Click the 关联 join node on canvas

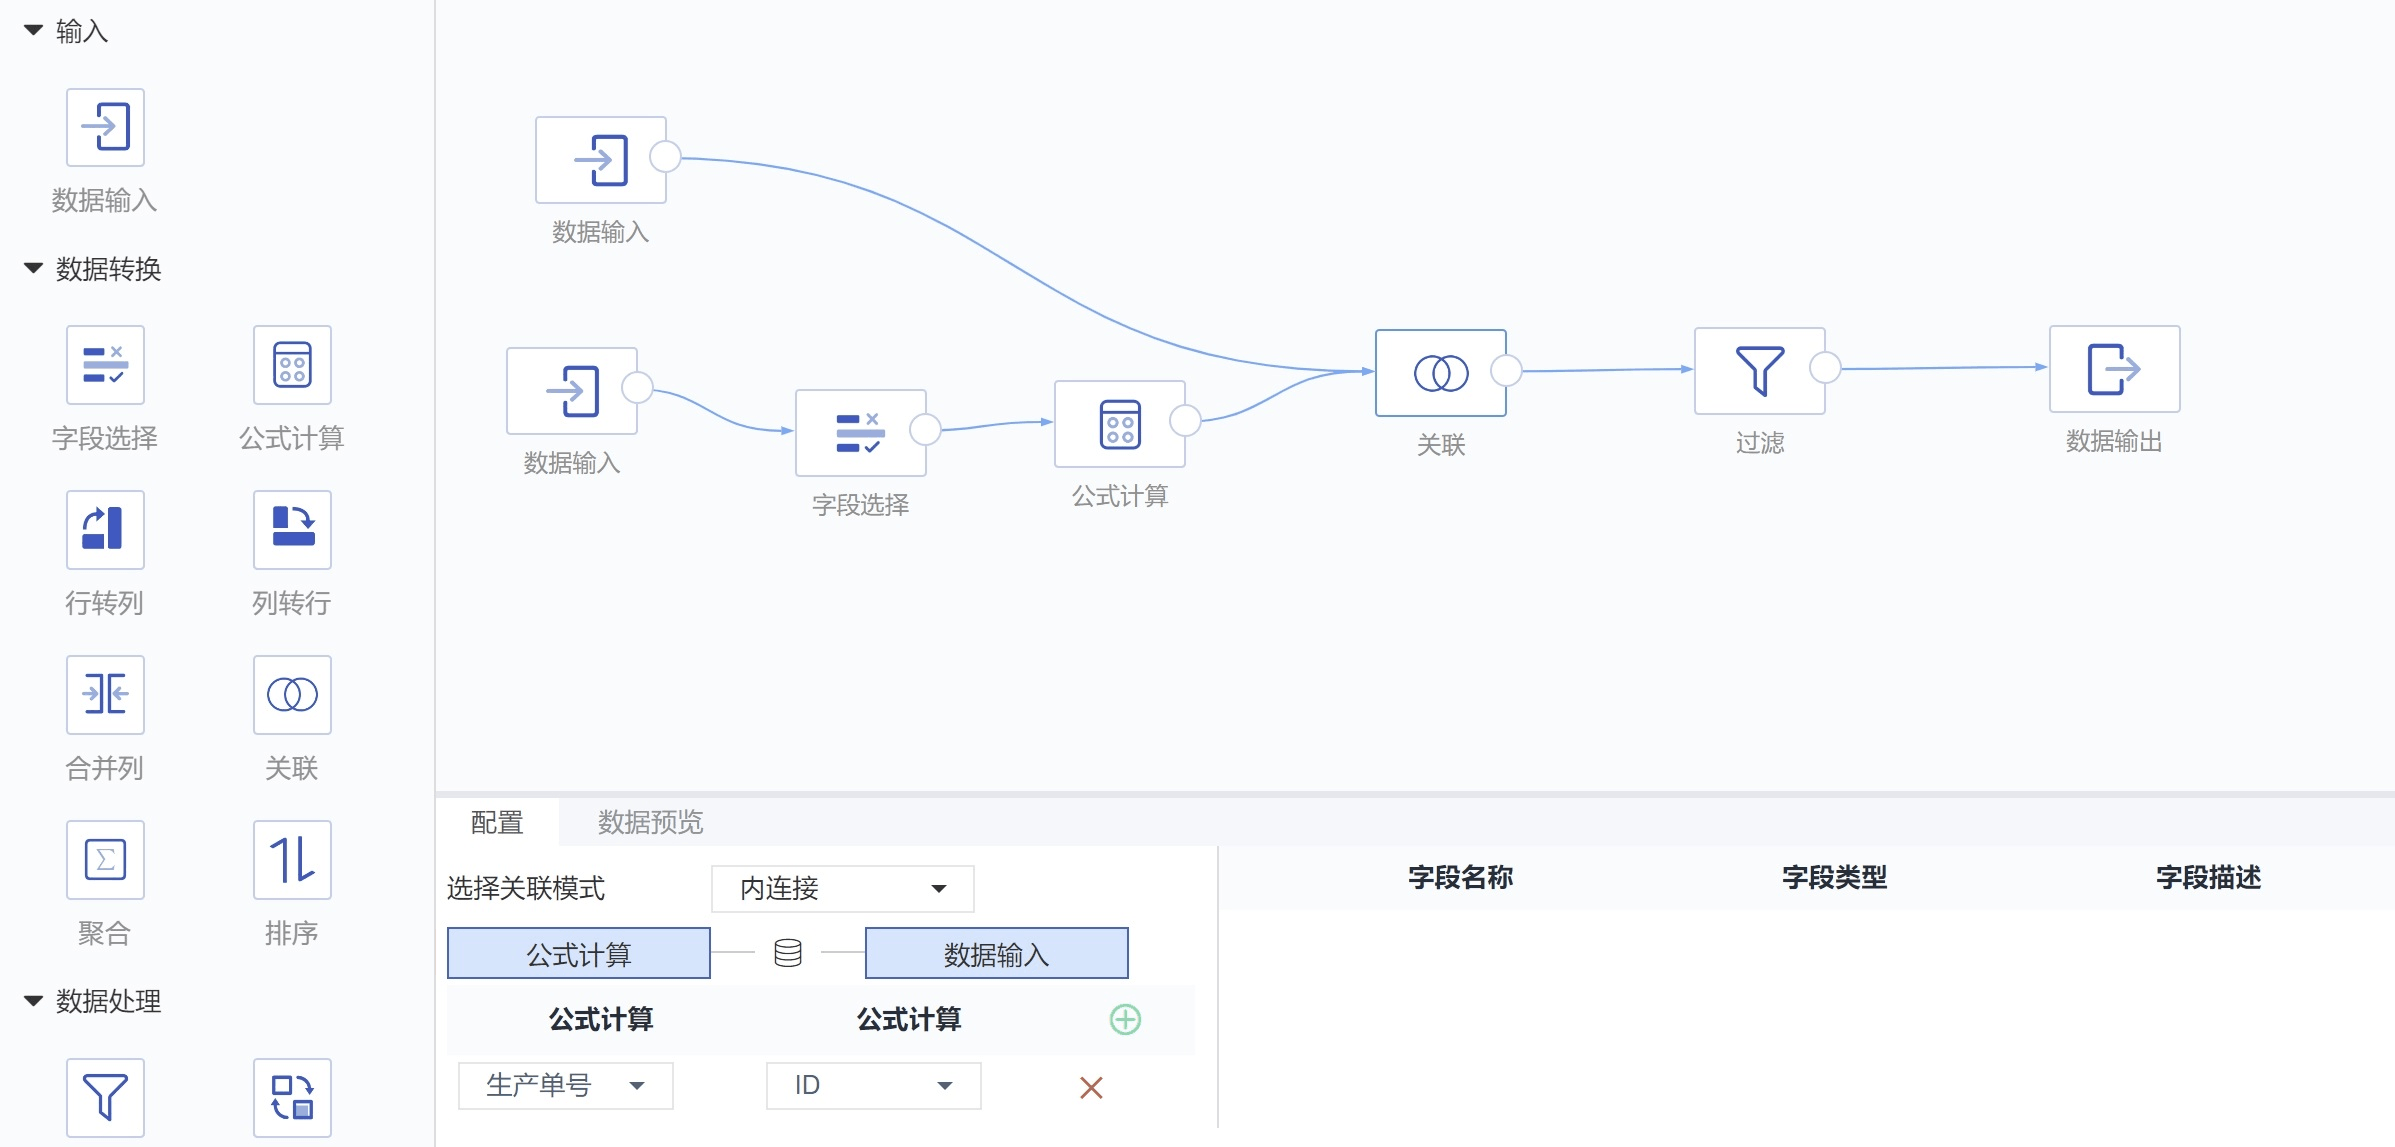tap(1440, 373)
